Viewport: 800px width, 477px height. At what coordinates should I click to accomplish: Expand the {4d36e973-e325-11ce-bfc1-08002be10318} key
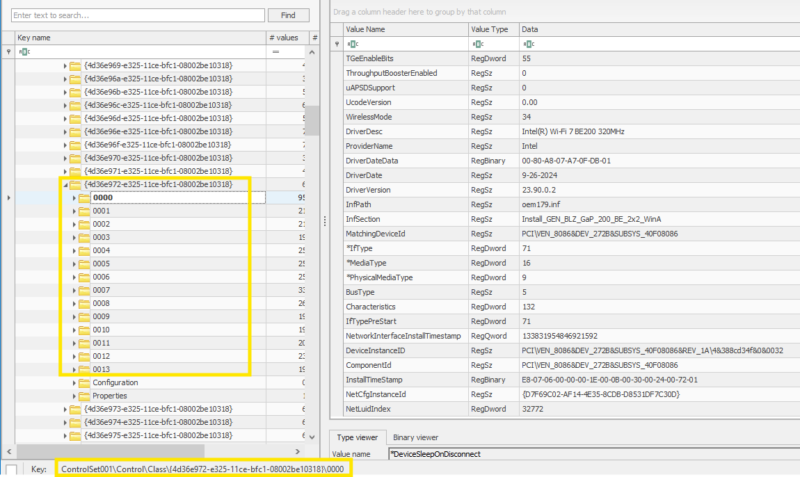(x=65, y=409)
